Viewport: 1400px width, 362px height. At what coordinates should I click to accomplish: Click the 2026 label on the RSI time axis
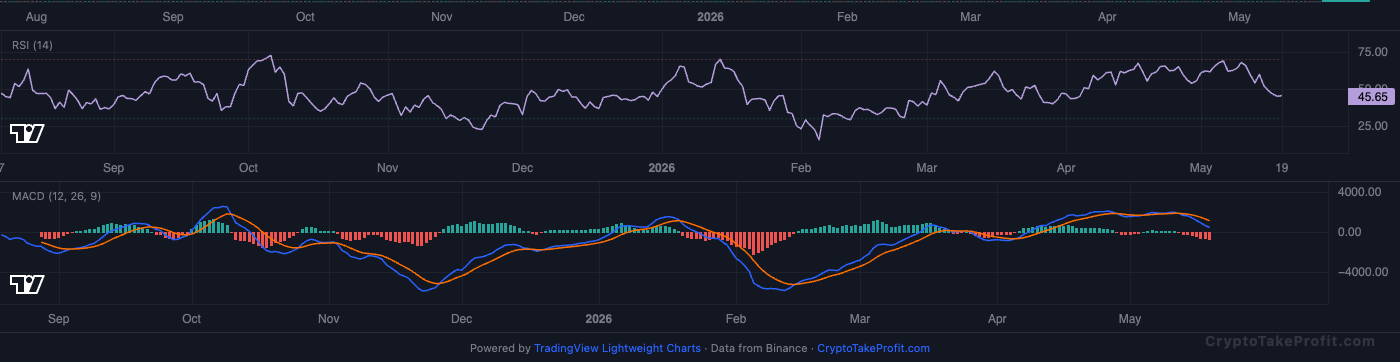coord(661,168)
